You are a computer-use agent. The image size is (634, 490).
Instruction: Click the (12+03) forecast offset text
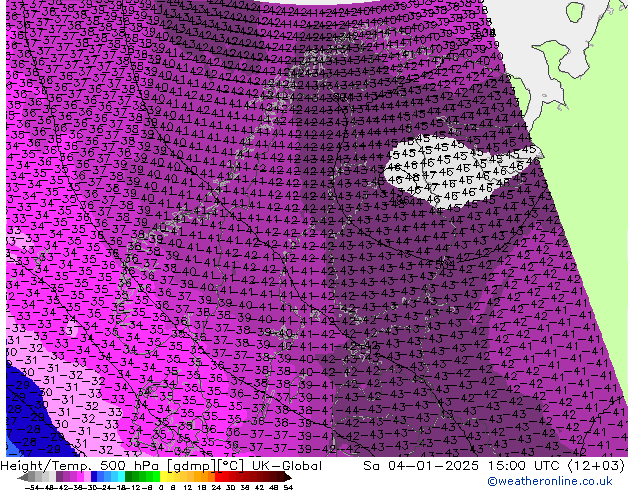[596, 466]
